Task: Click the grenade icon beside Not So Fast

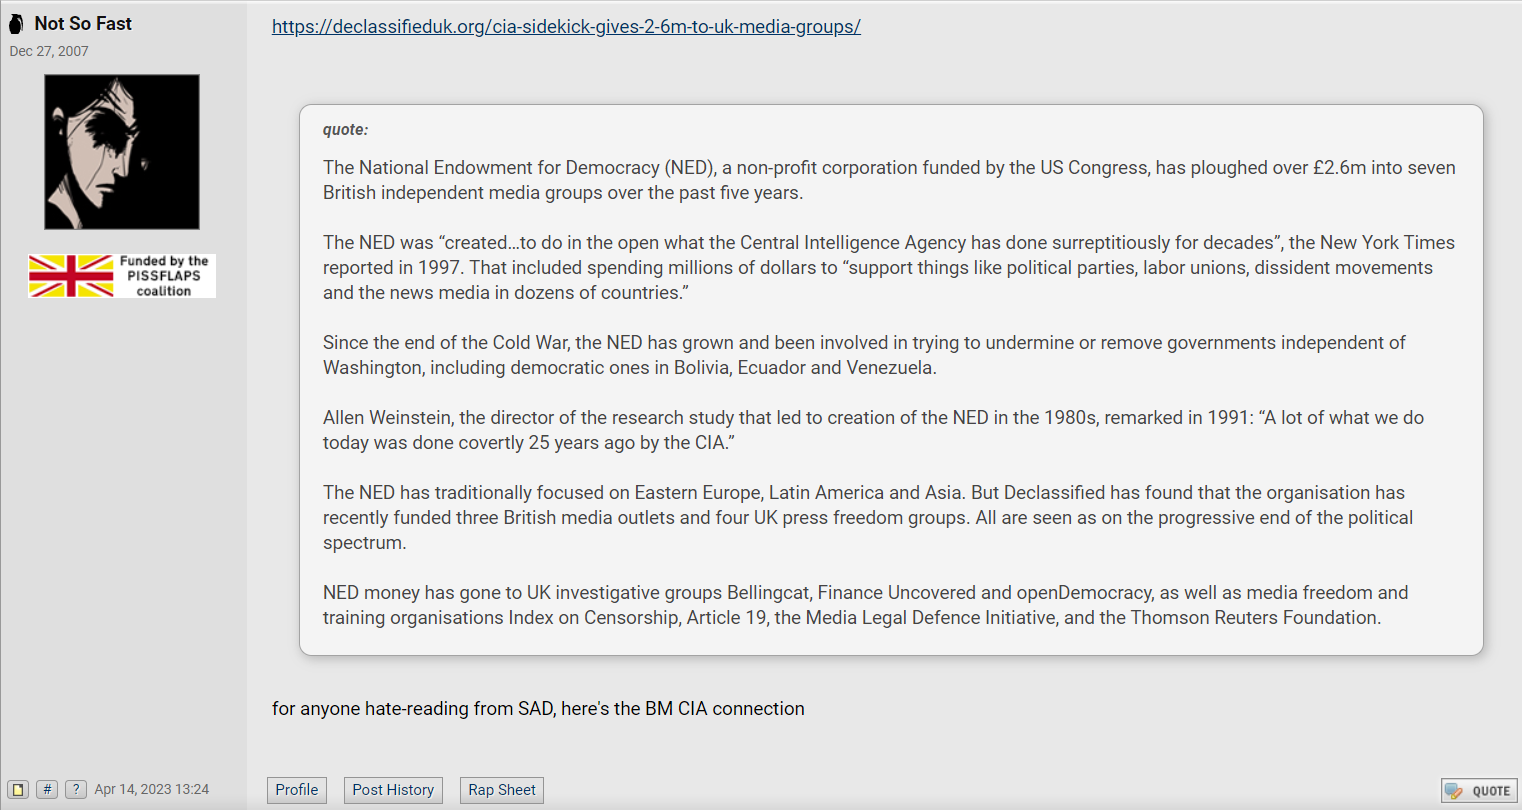Action: point(16,24)
